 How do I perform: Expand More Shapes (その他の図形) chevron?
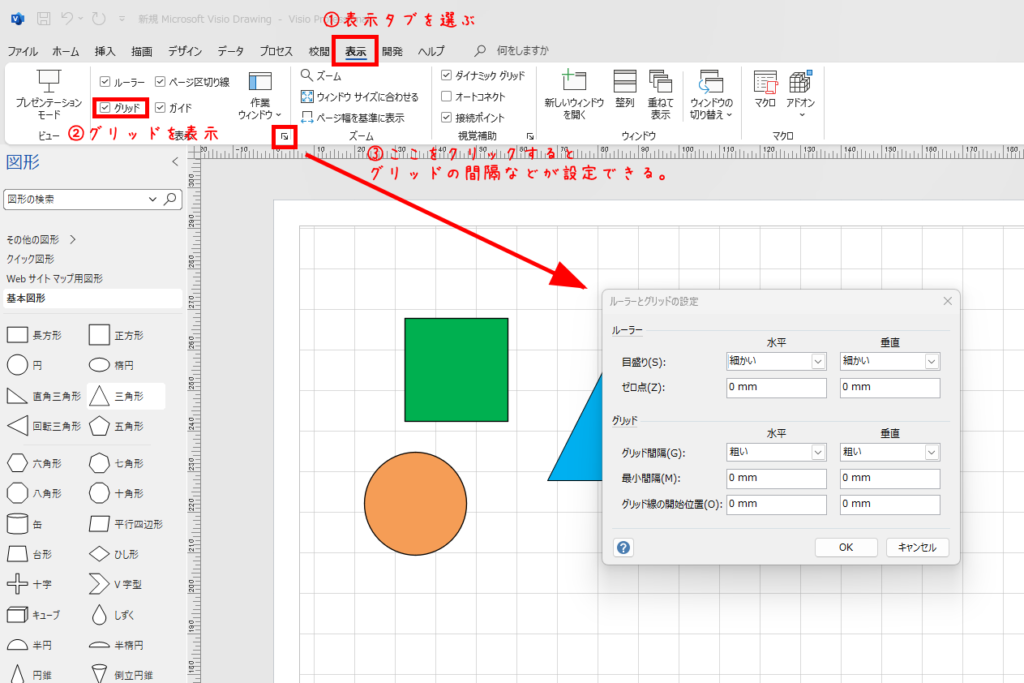73,240
